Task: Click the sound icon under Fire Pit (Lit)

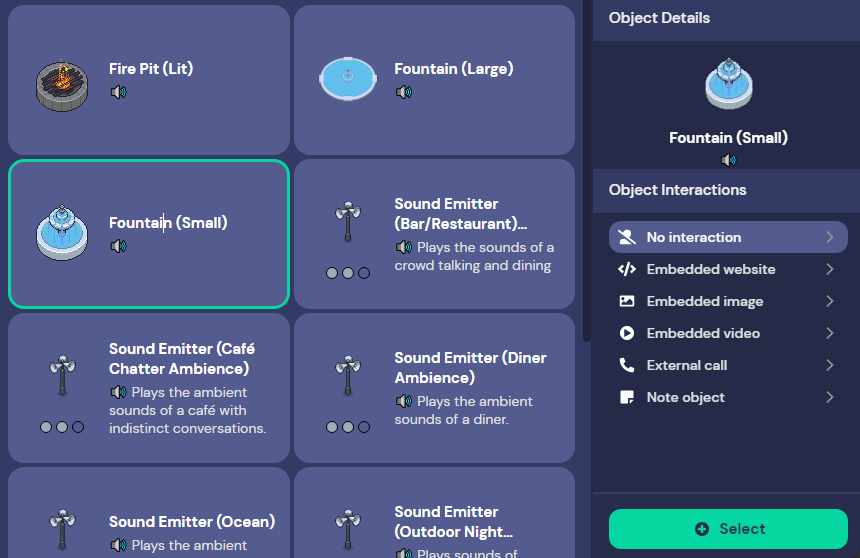Action: pos(118,92)
